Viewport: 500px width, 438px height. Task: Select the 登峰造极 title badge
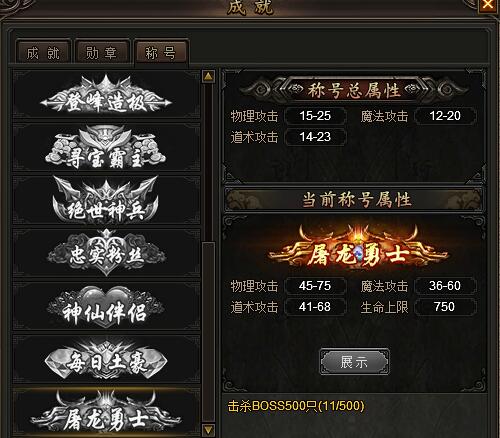[x=106, y=95]
